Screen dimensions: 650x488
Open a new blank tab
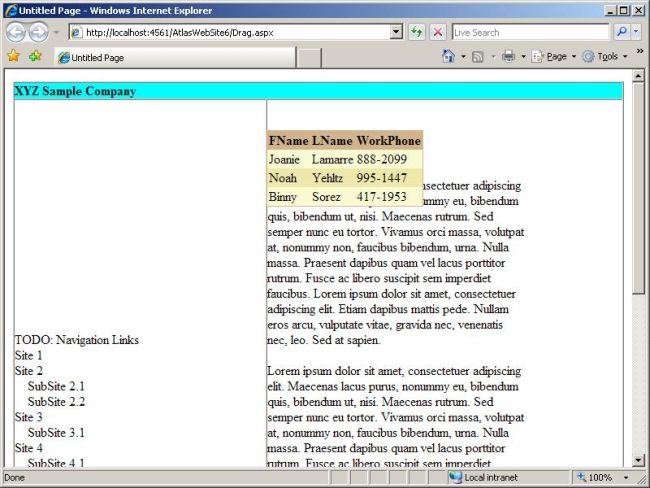tap(309, 58)
